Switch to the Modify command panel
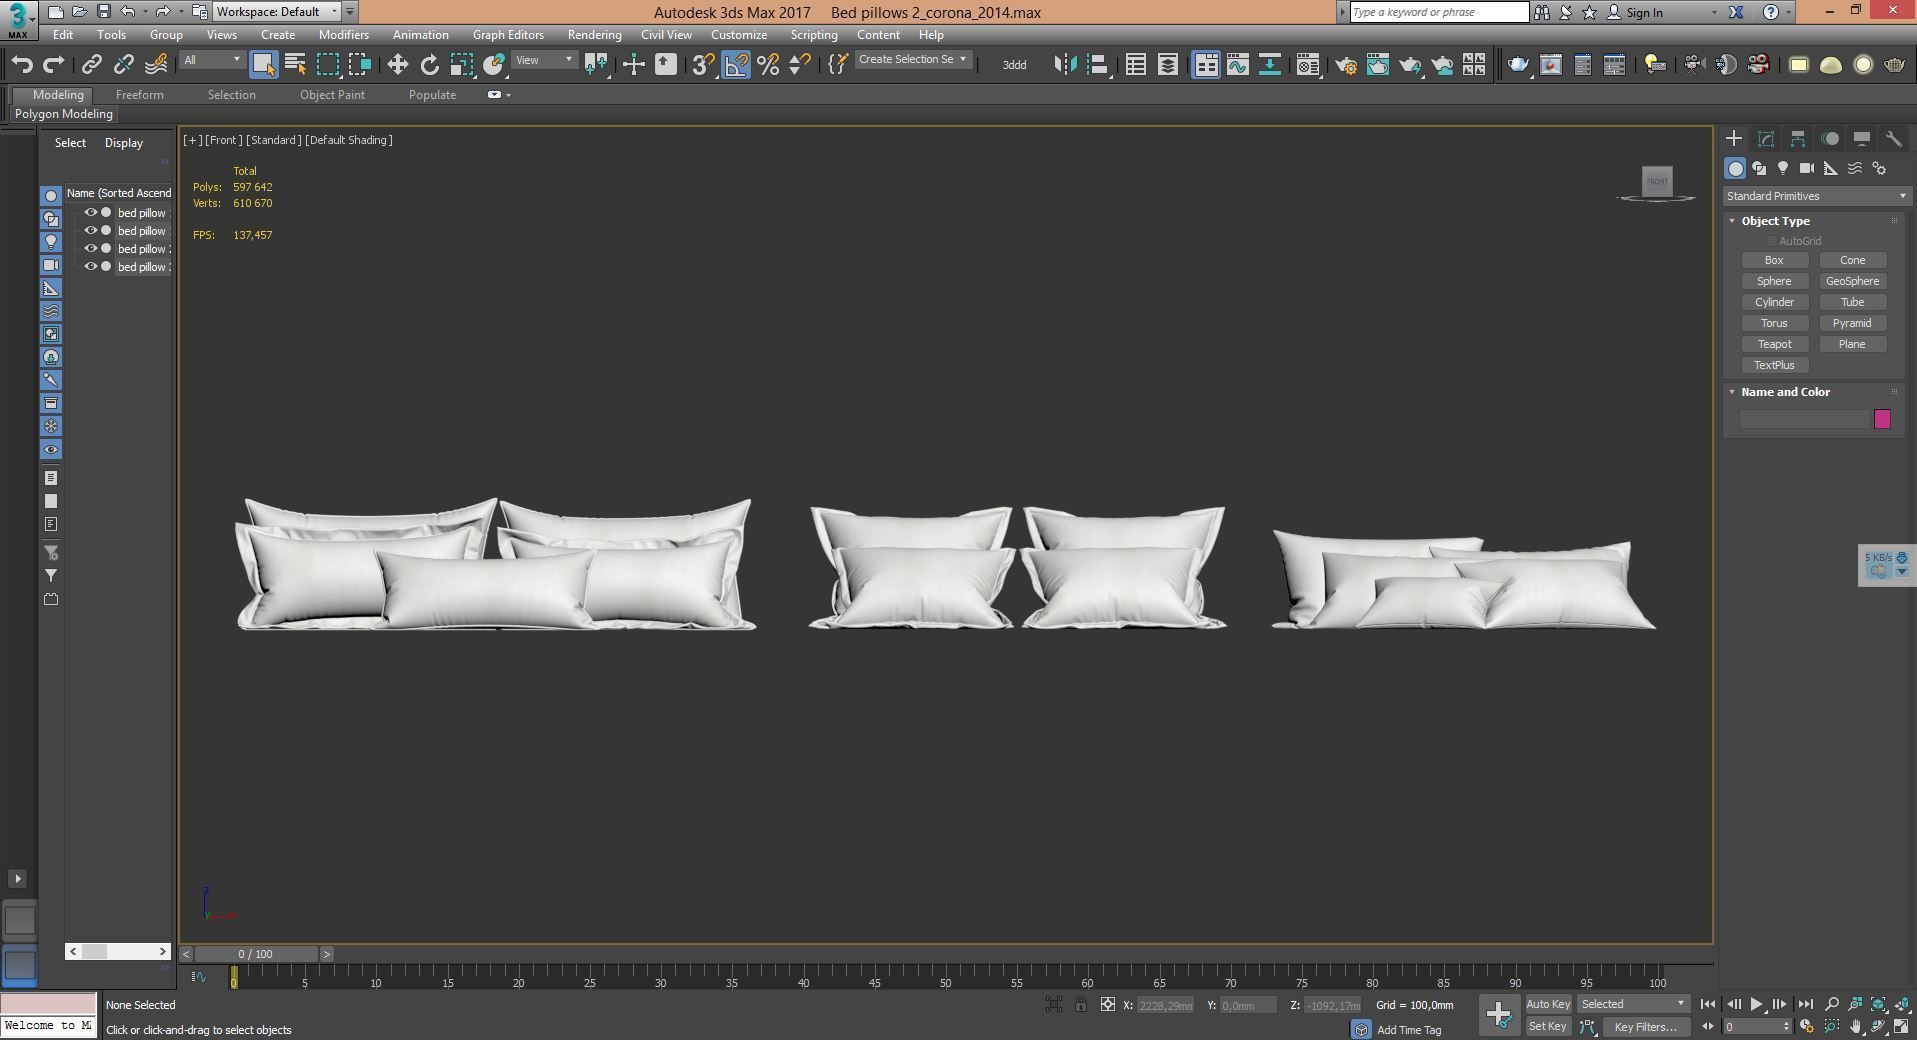 tap(1766, 139)
